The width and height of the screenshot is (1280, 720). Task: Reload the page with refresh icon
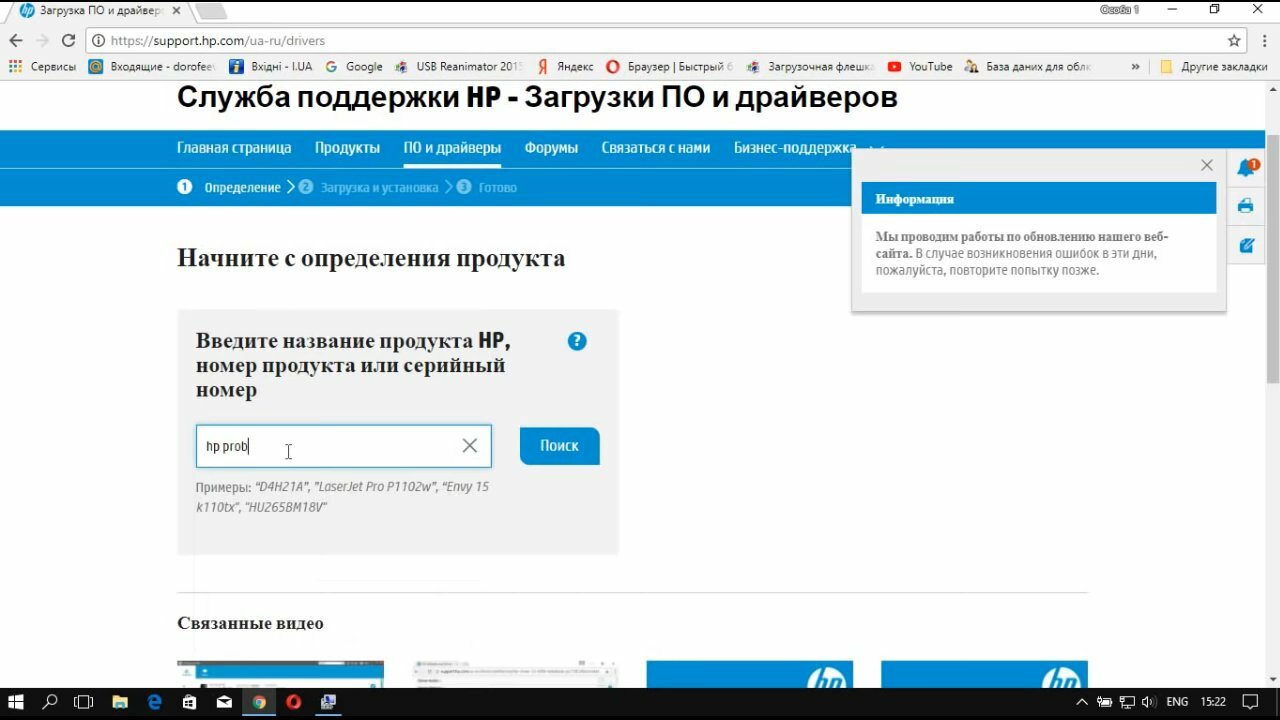coord(68,41)
